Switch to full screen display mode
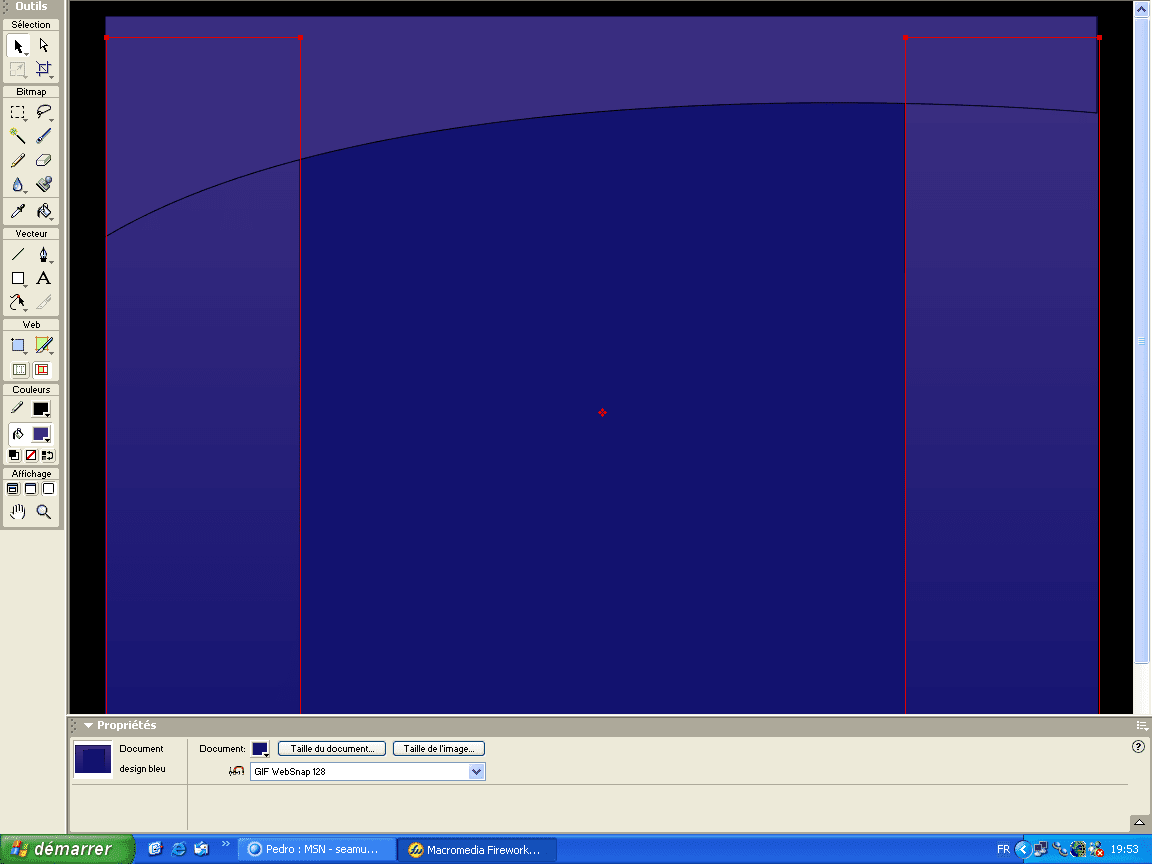This screenshot has width=1152, height=864. click(x=48, y=489)
